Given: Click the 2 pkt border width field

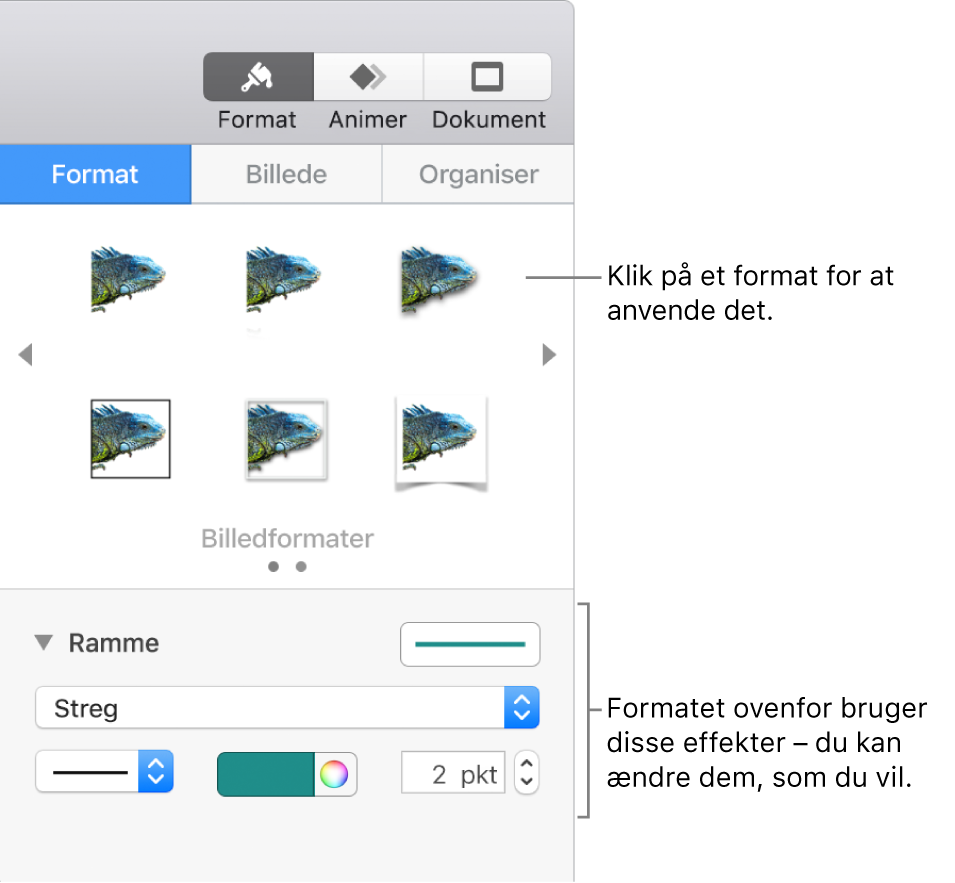Looking at the screenshot, I should (453, 772).
